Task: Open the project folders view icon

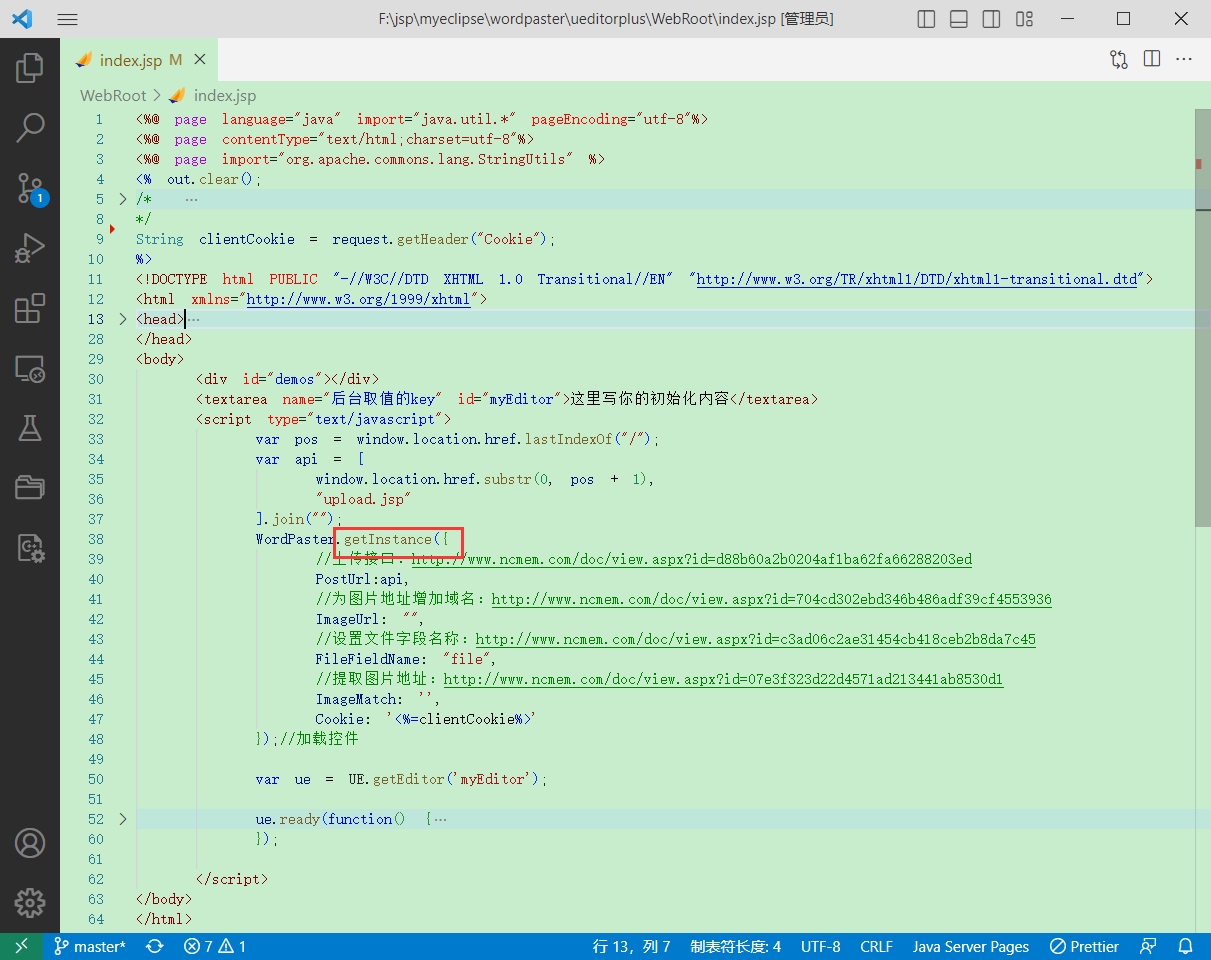Action: click(30, 488)
